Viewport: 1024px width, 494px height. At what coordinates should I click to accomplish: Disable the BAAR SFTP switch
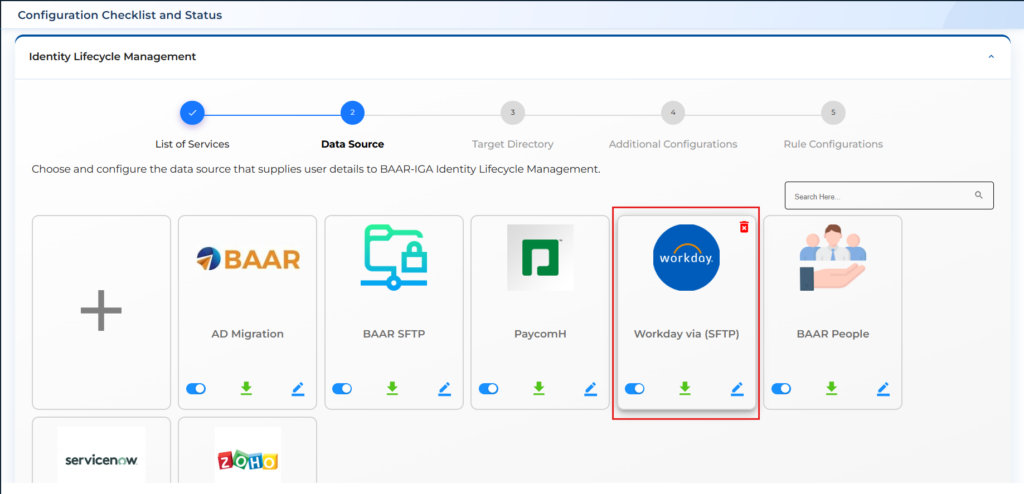tap(342, 389)
